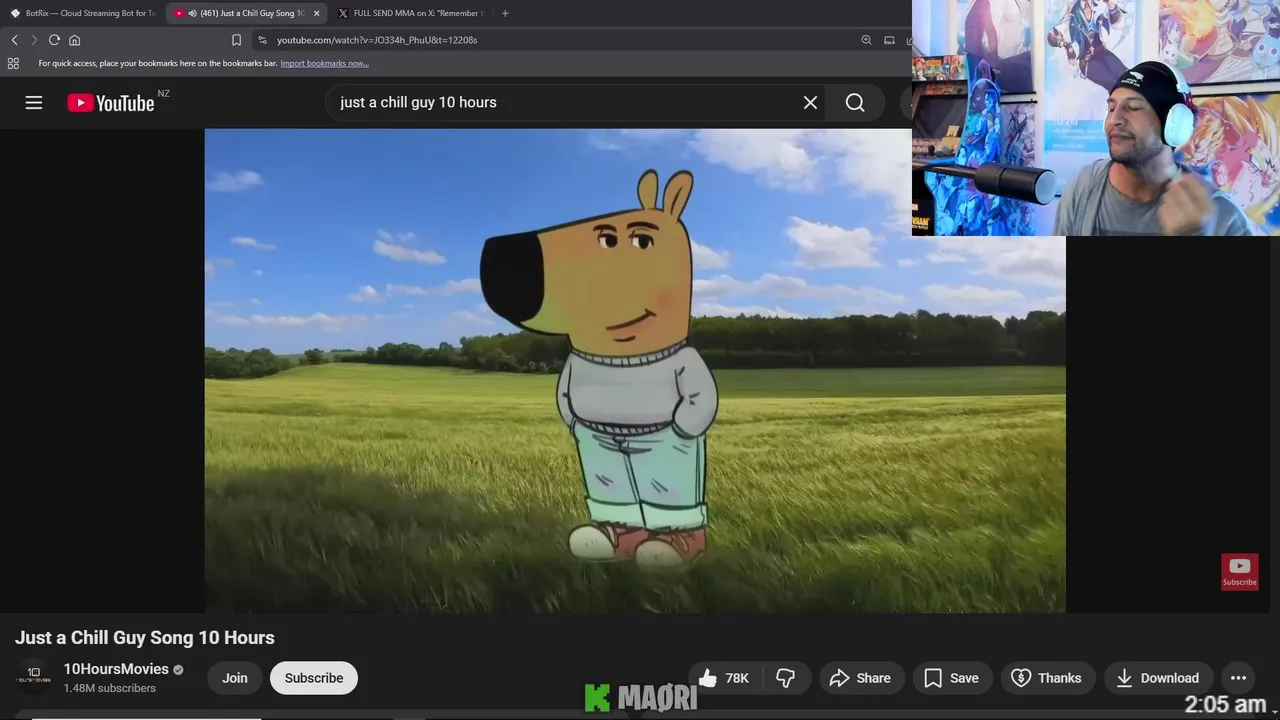Click the video title Just a Chill Guy Song 10 Hours
1280x720 pixels.
(x=145, y=638)
